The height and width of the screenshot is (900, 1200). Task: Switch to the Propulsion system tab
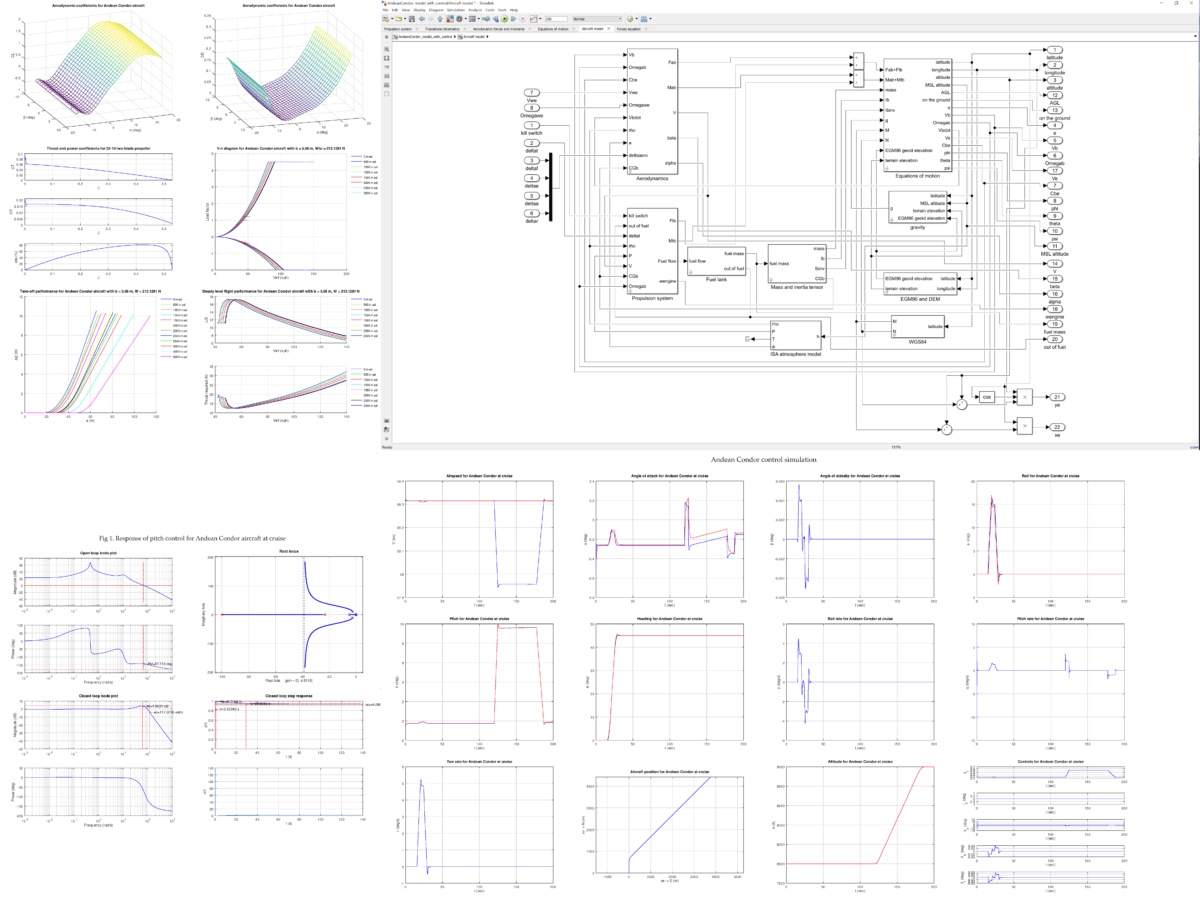(400, 30)
